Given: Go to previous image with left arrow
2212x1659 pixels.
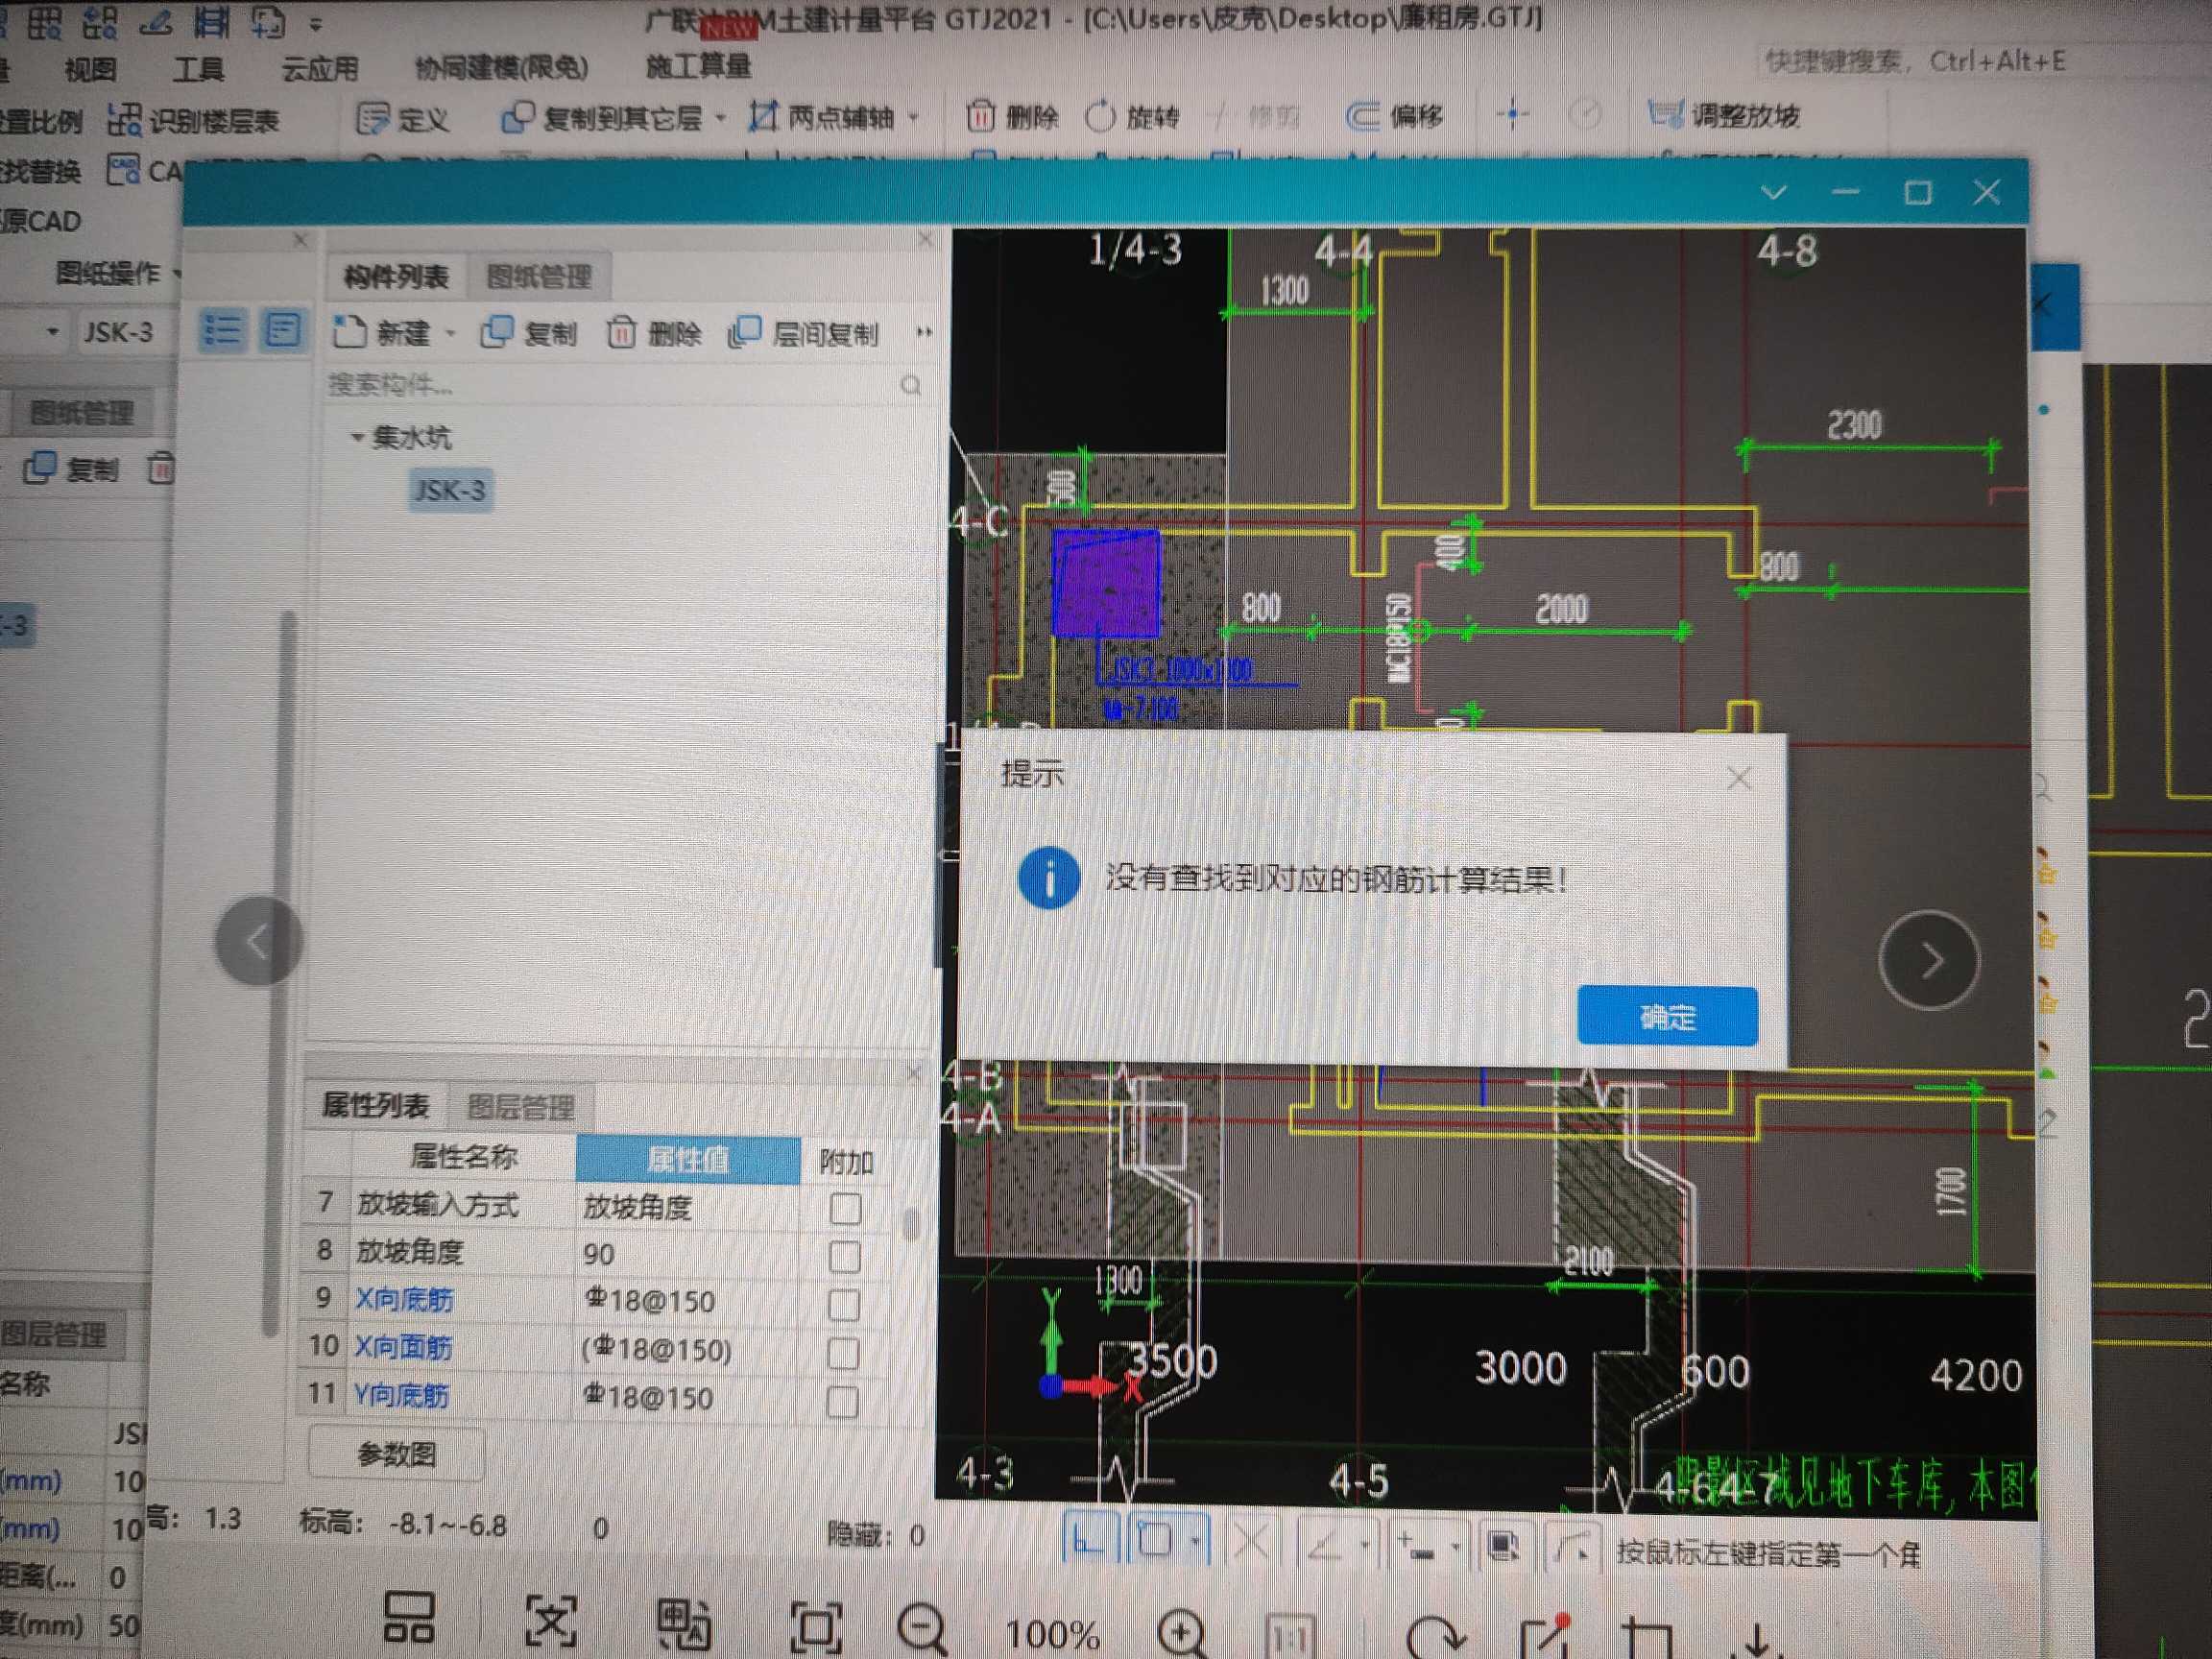Looking at the screenshot, I should [258, 941].
